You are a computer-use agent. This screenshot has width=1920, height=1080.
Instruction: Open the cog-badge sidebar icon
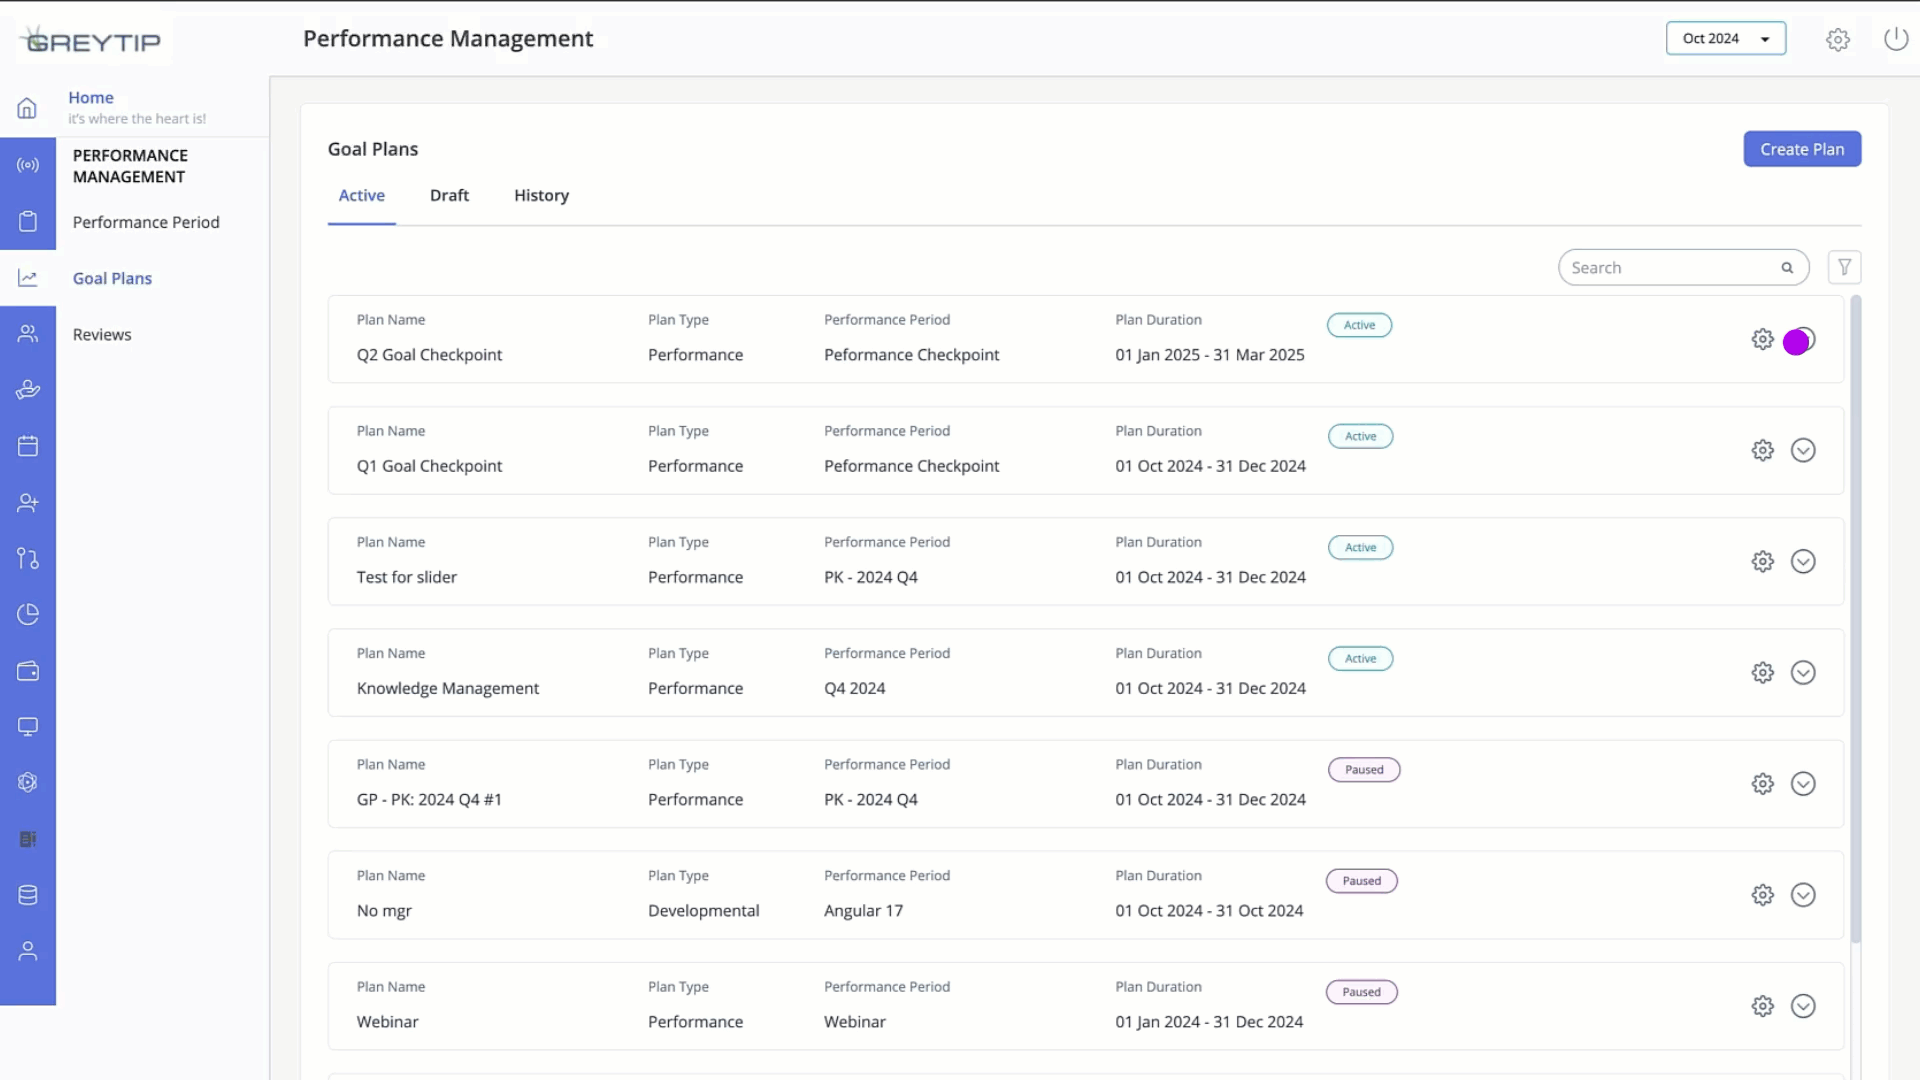coord(28,783)
